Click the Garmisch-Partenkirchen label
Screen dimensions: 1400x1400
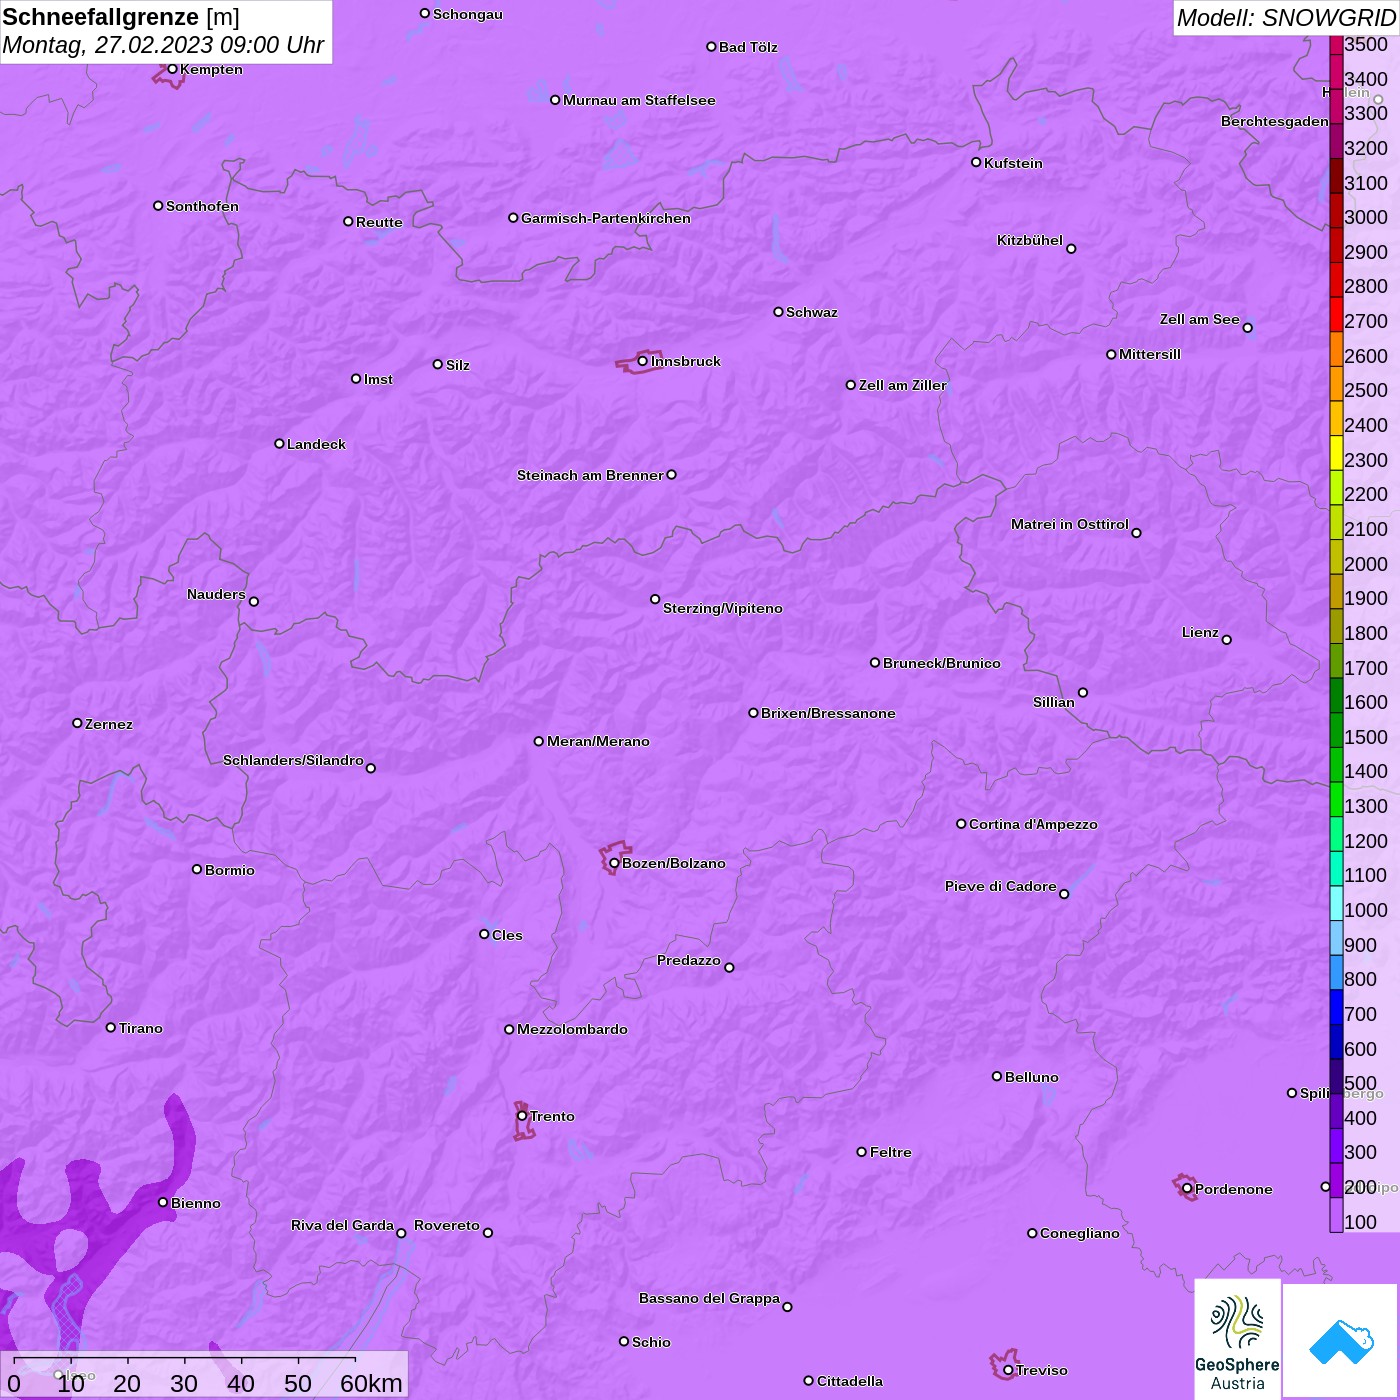click(606, 218)
